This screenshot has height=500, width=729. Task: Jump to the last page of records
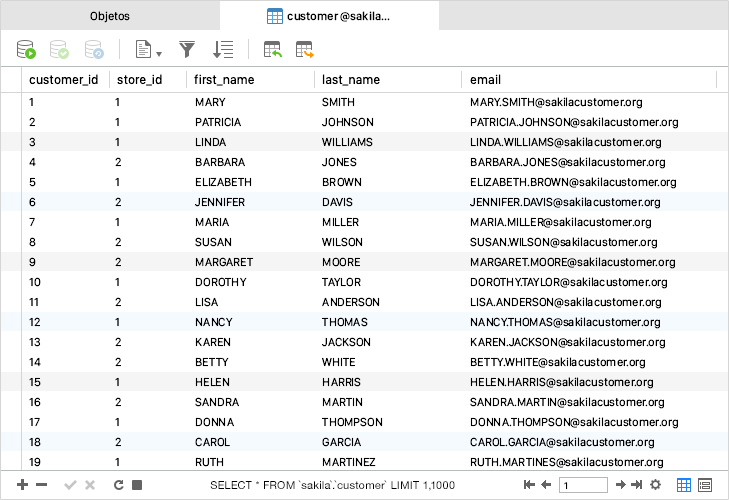pyautogui.click(x=636, y=485)
